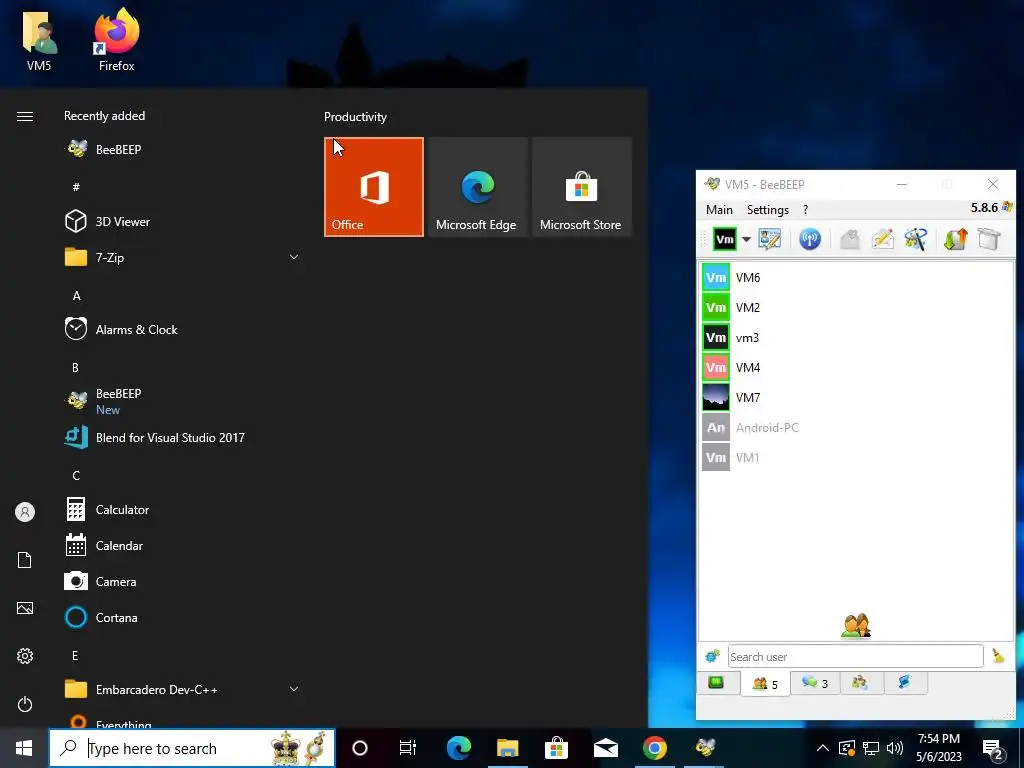Open the Microsoft Store tile

582,187
